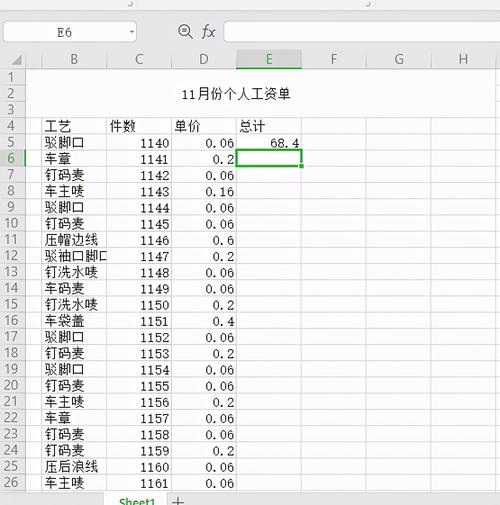Image resolution: width=500 pixels, height=505 pixels.
Task: Select cell containing 1156
Action: coord(139,402)
